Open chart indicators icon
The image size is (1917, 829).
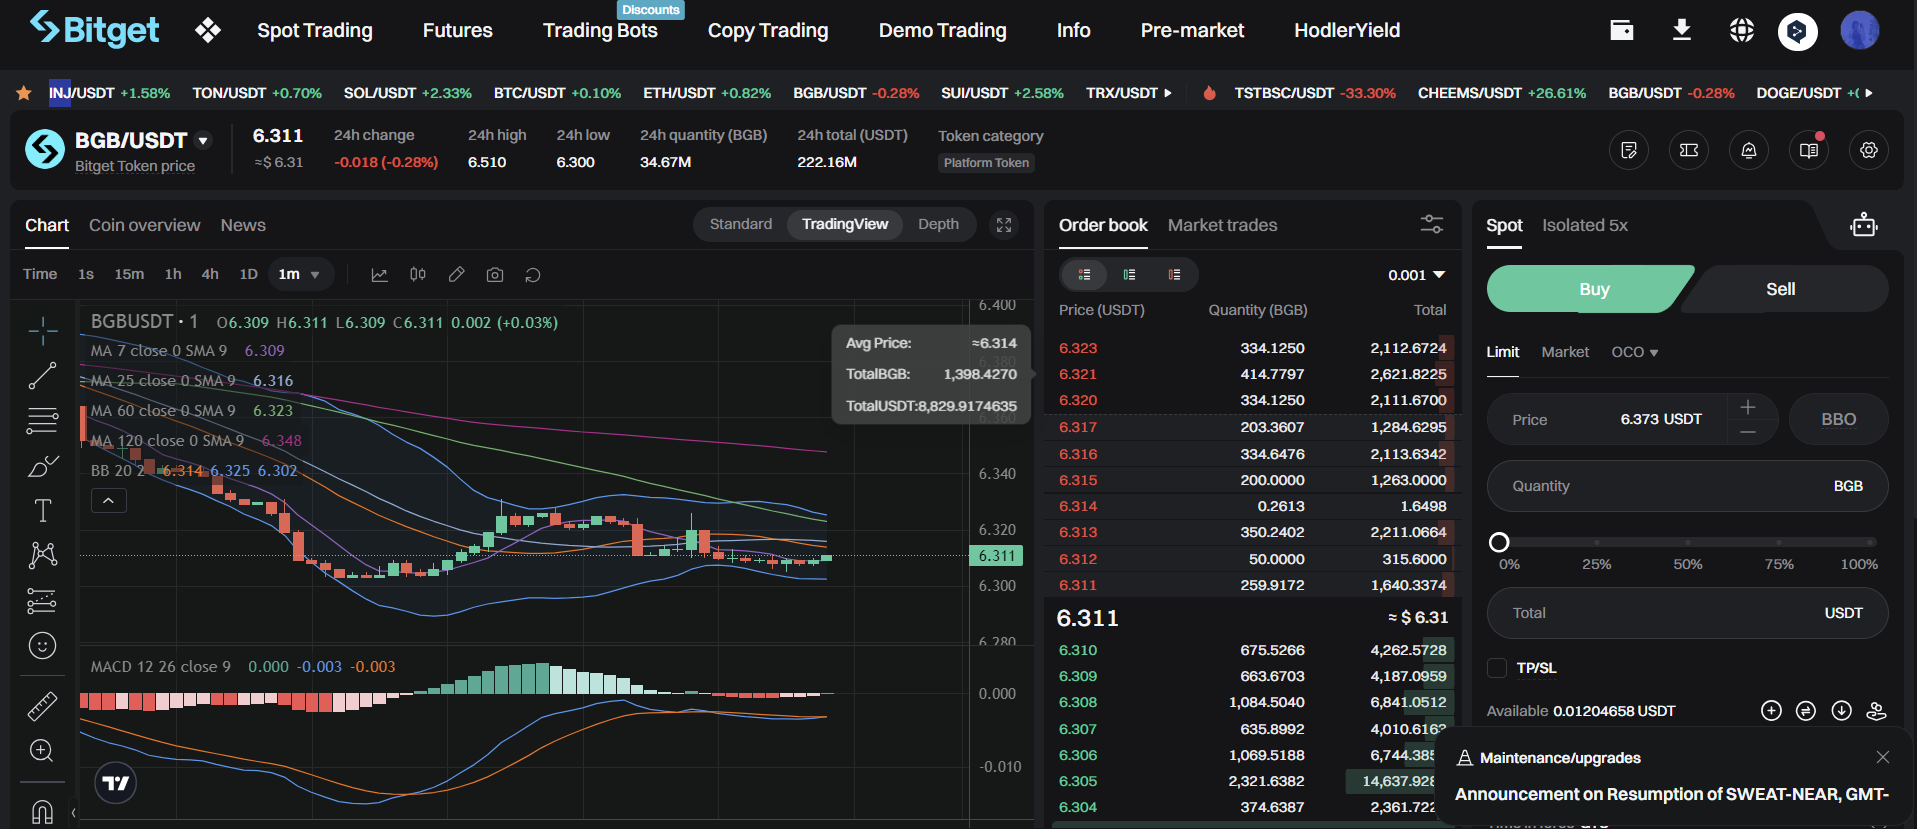[x=379, y=275]
